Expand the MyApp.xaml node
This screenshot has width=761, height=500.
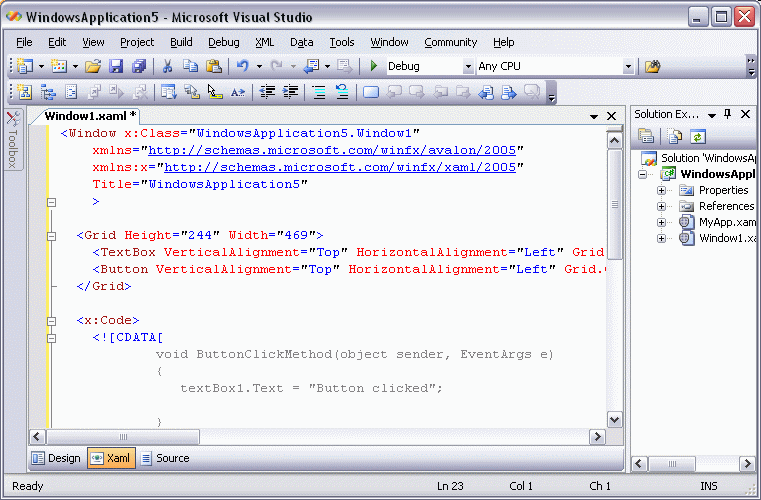pos(662,222)
